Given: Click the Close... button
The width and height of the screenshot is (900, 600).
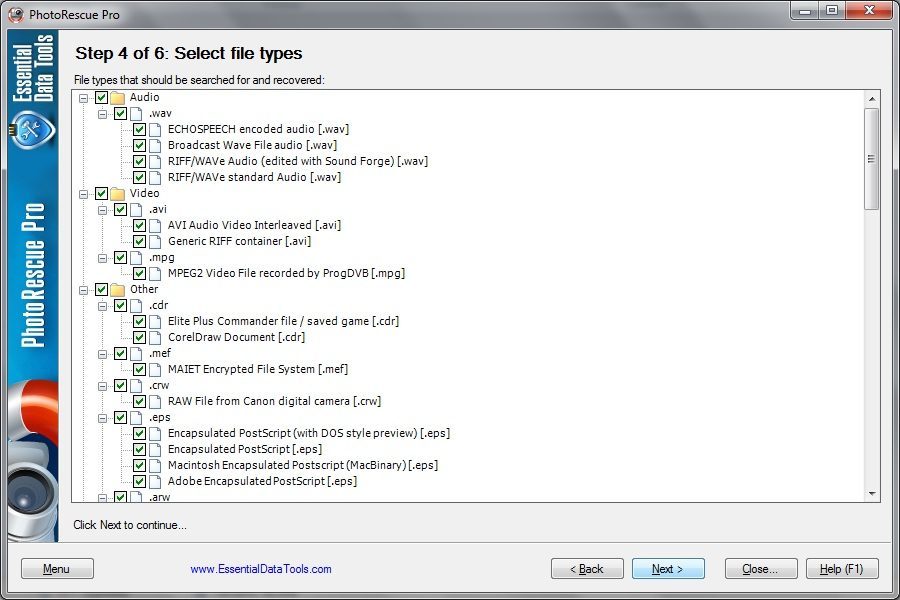Looking at the screenshot, I should [761, 569].
